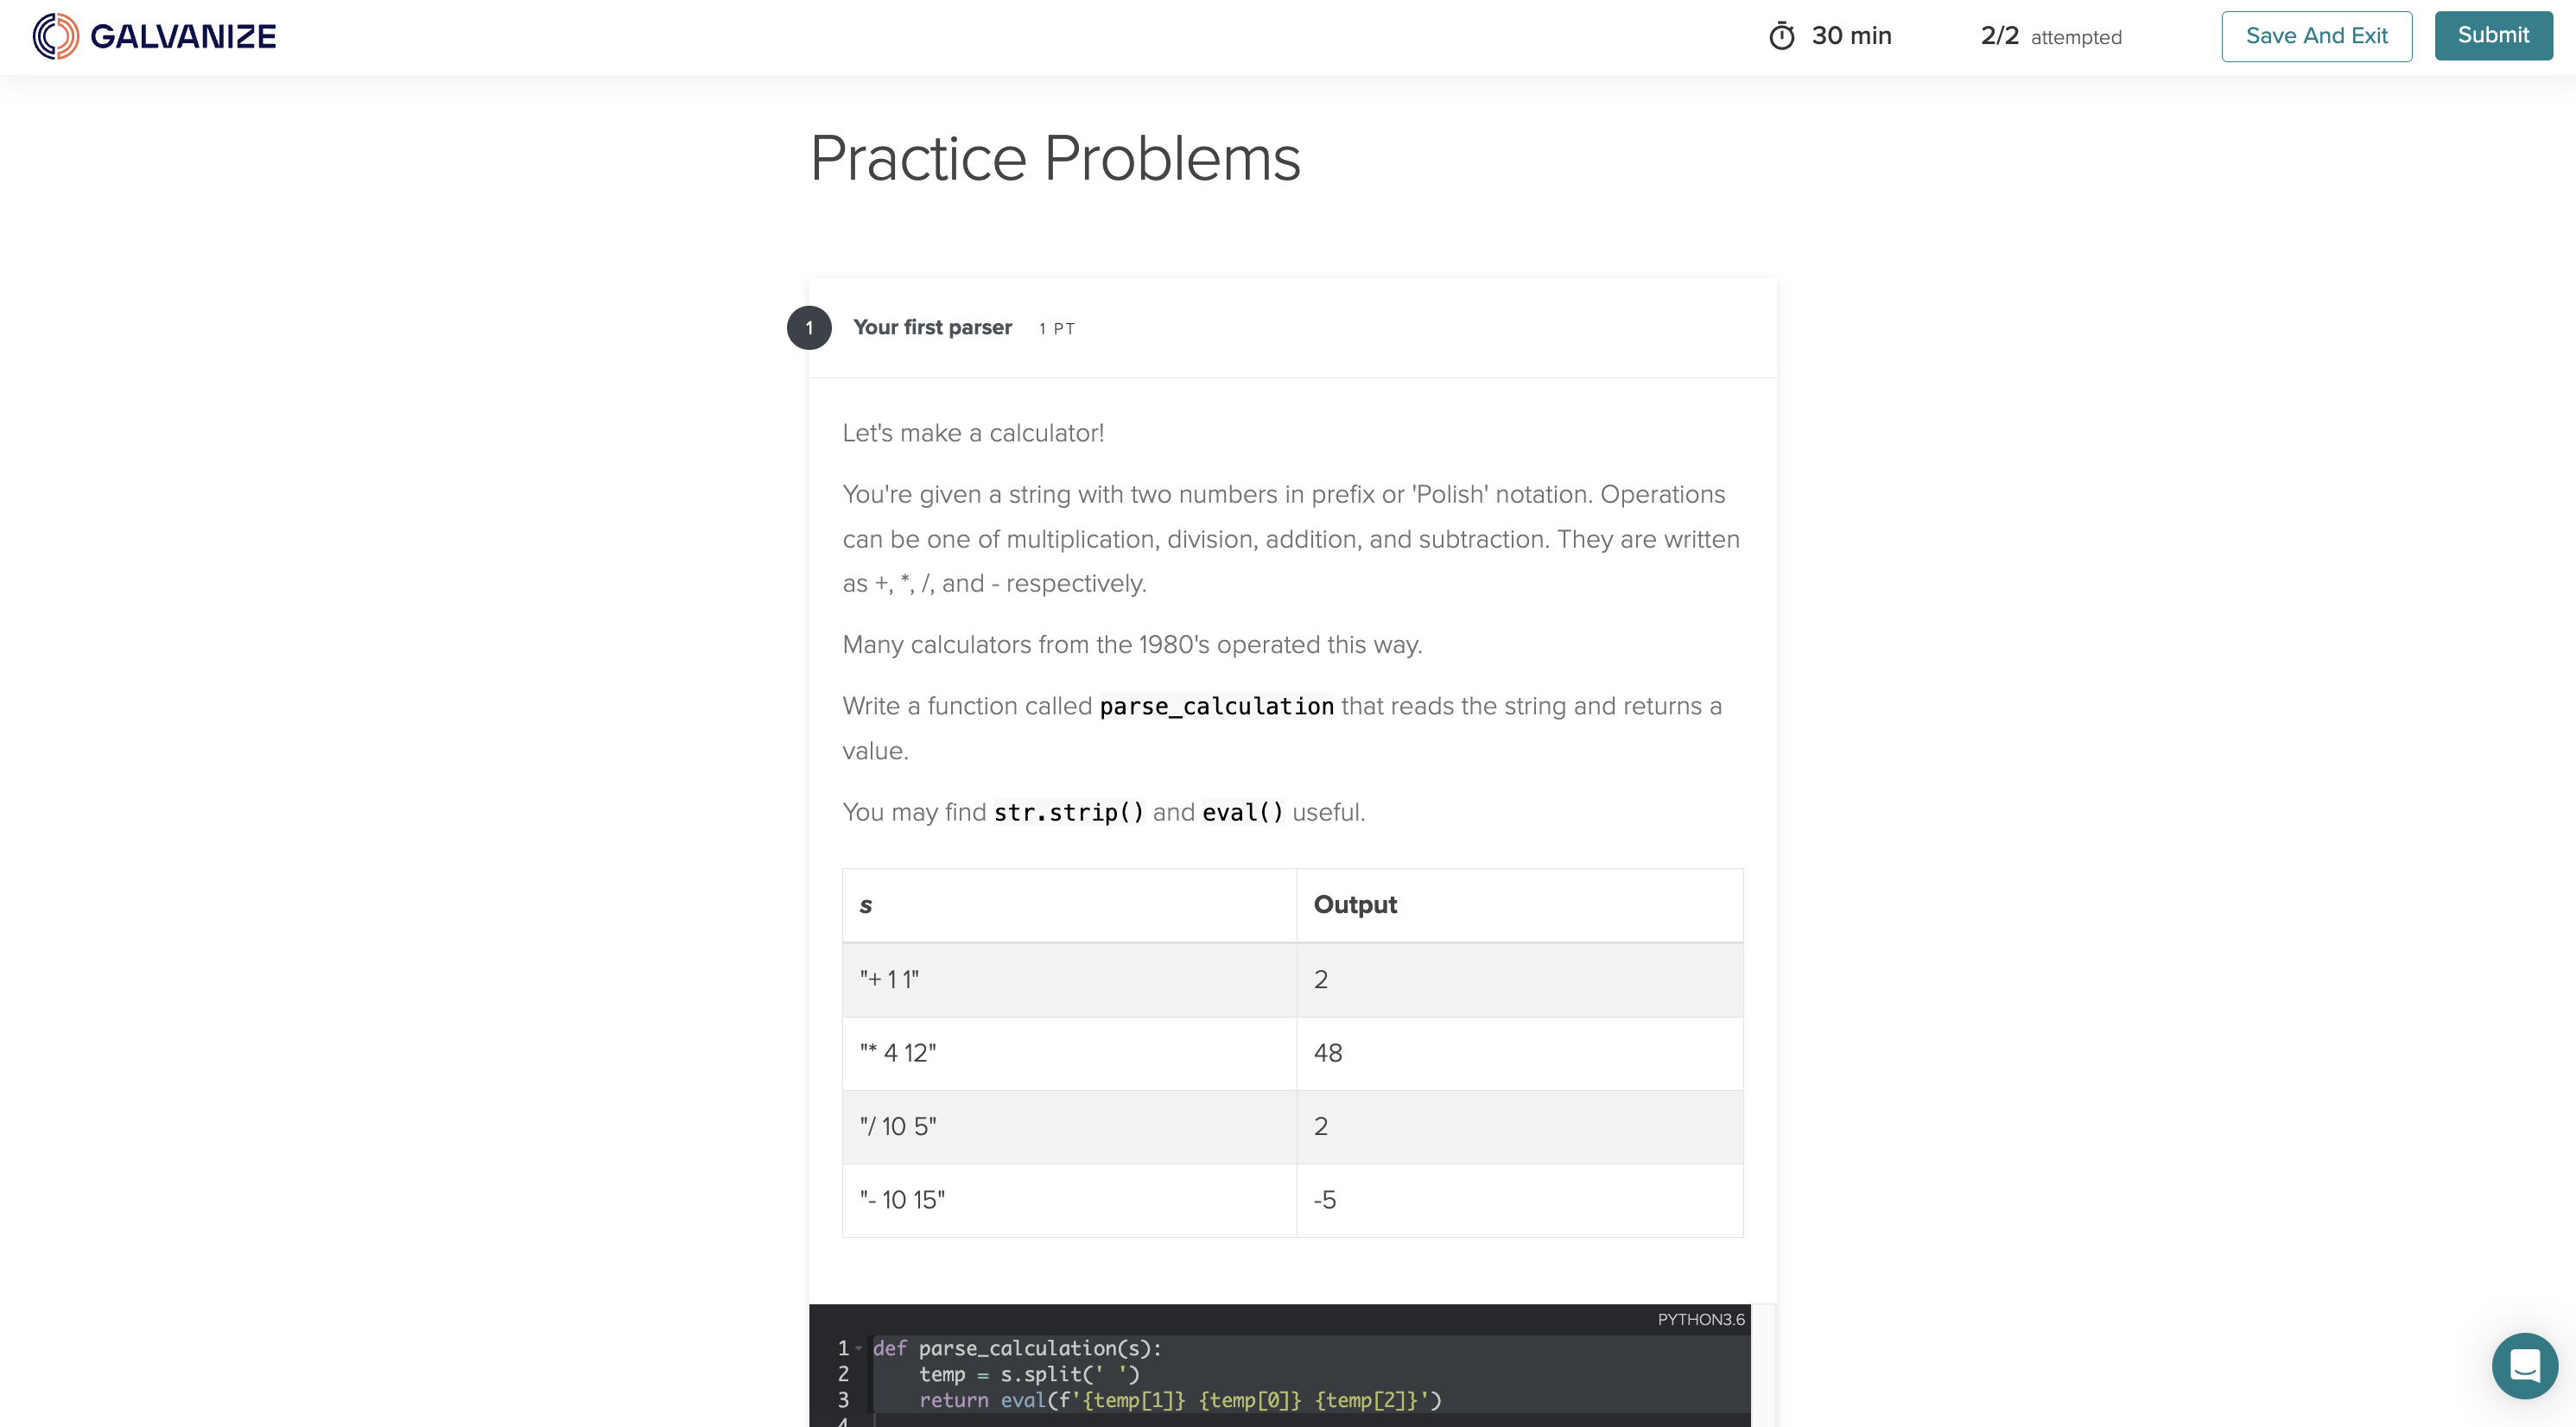Open the chat support bubble
This screenshot has height=1427, width=2576.
[x=2524, y=1365]
